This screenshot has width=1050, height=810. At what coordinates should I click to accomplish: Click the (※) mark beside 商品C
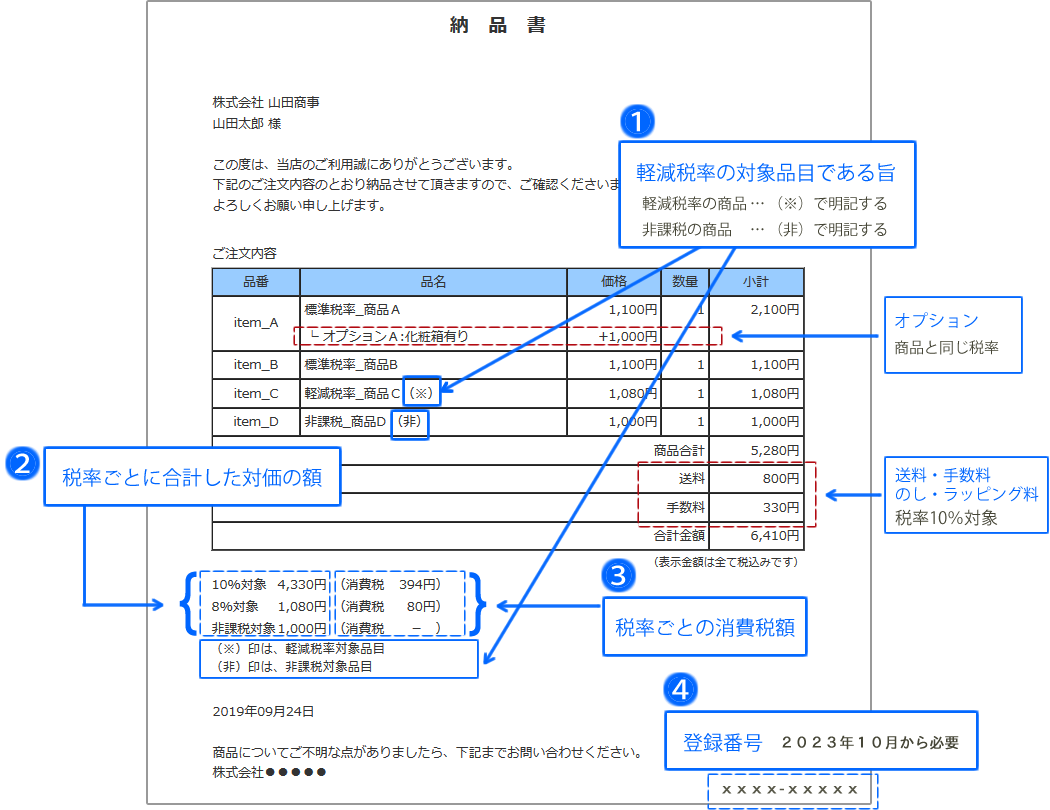point(421,393)
